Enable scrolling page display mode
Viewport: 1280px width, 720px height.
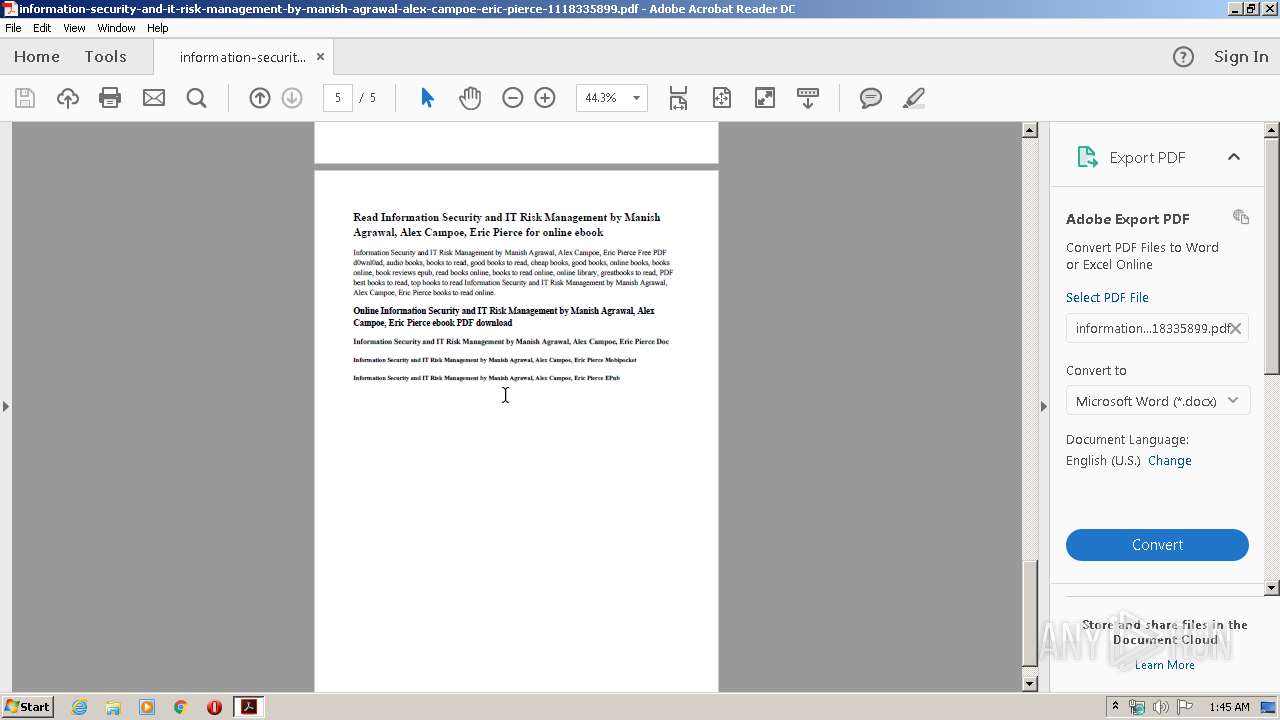click(x=678, y=98)
